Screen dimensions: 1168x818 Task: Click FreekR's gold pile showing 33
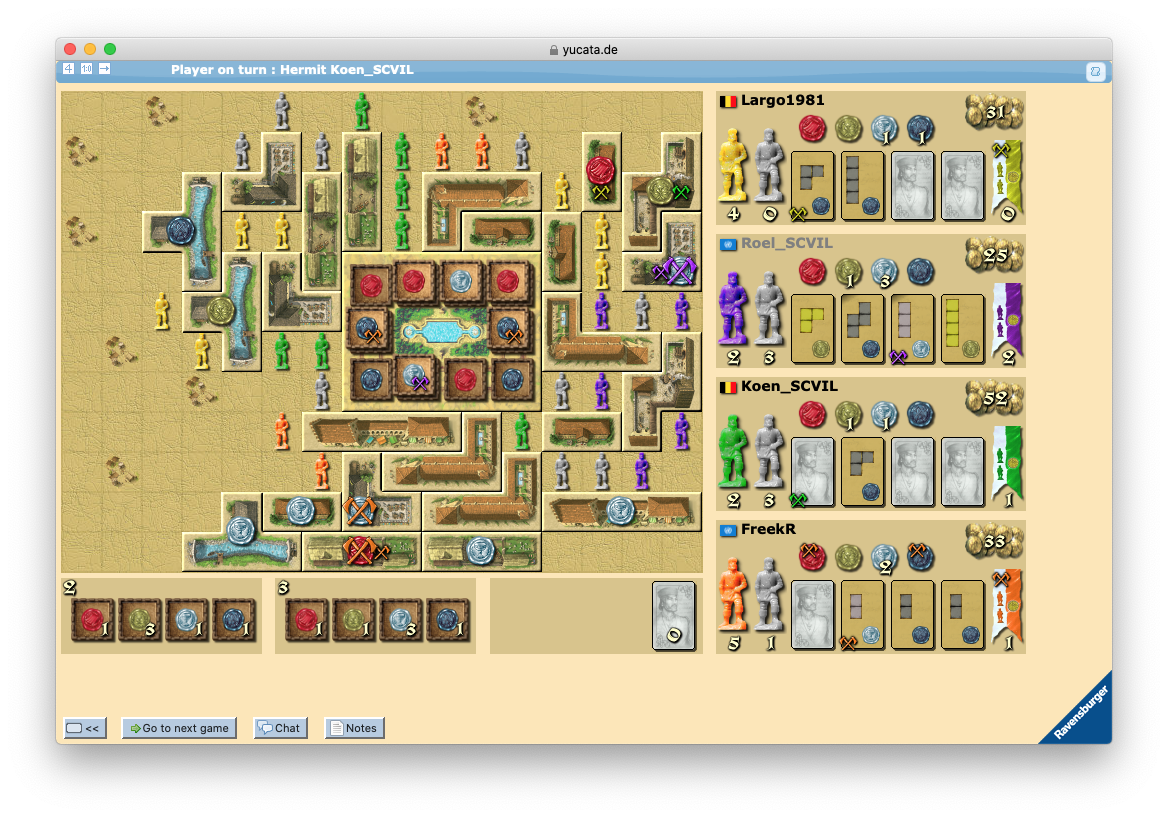(994, 541)
